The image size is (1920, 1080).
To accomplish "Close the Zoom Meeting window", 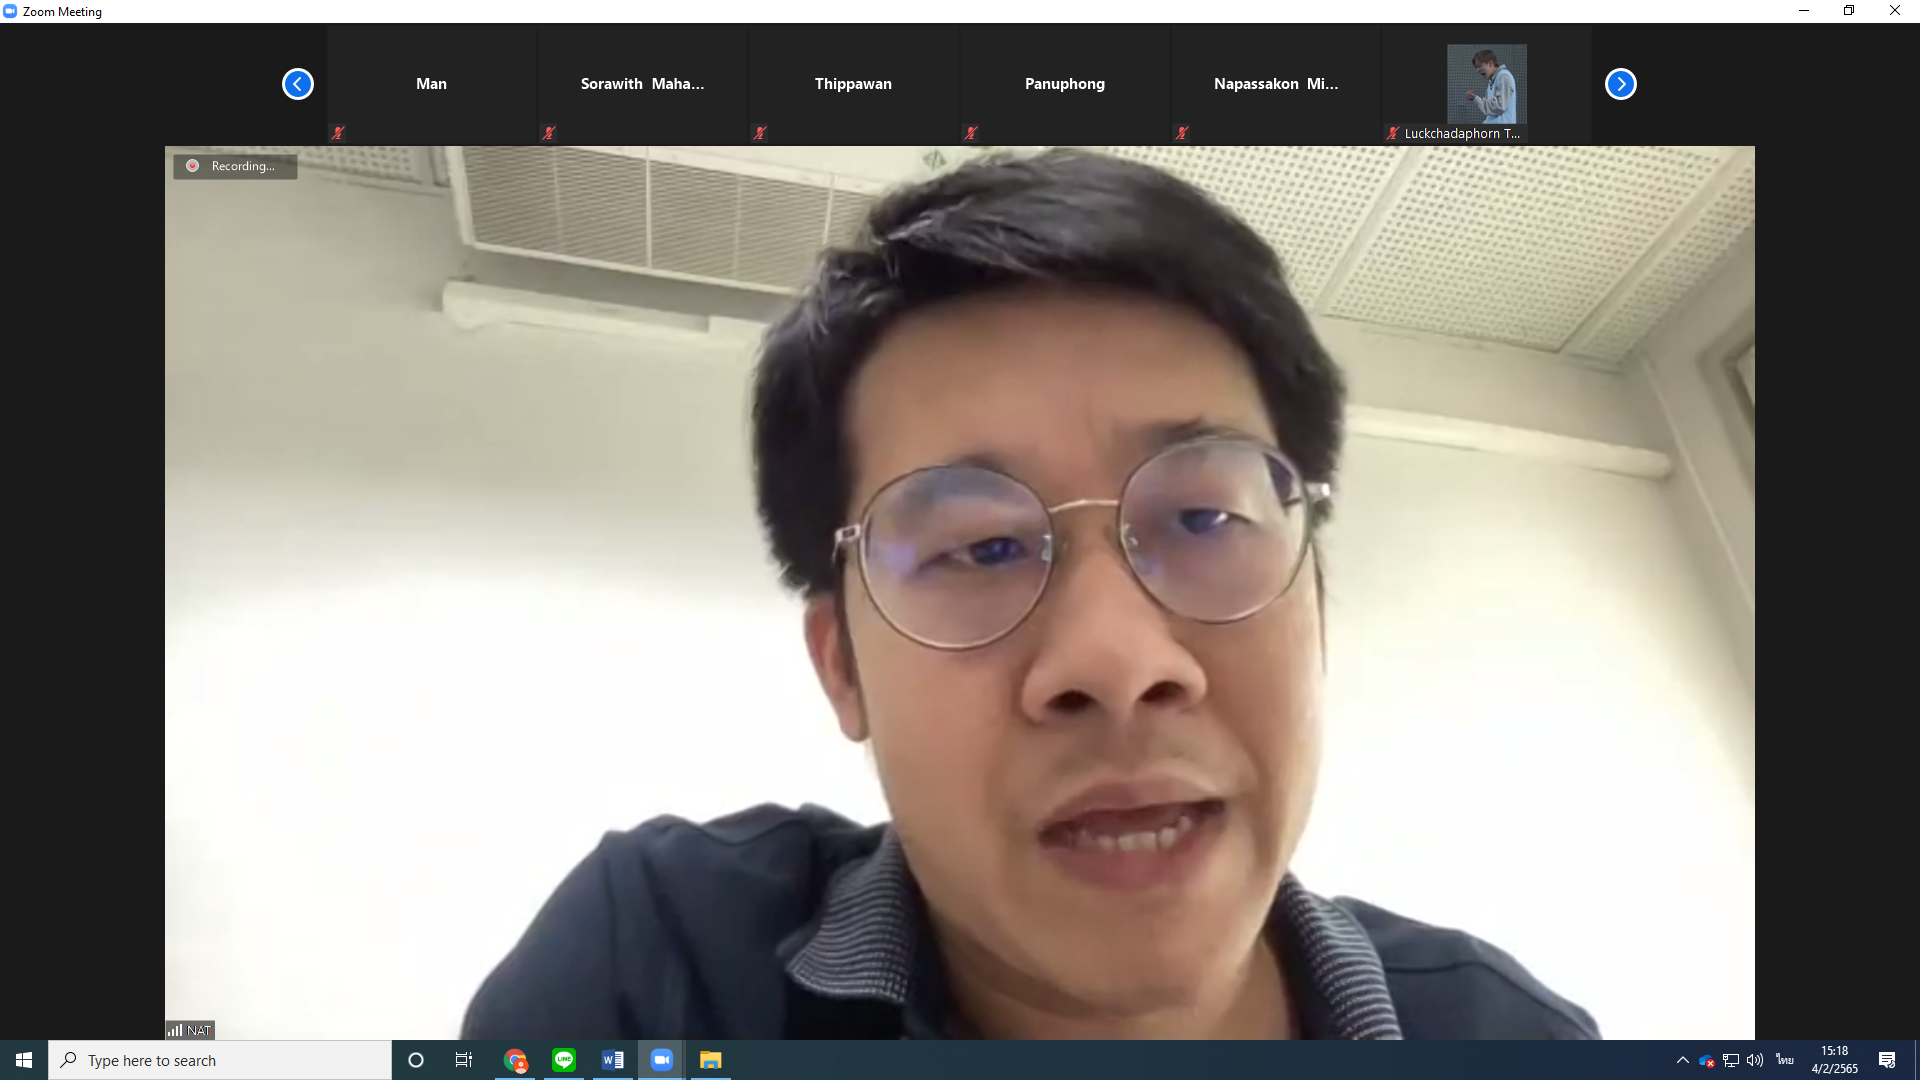I will [1895, 11].
